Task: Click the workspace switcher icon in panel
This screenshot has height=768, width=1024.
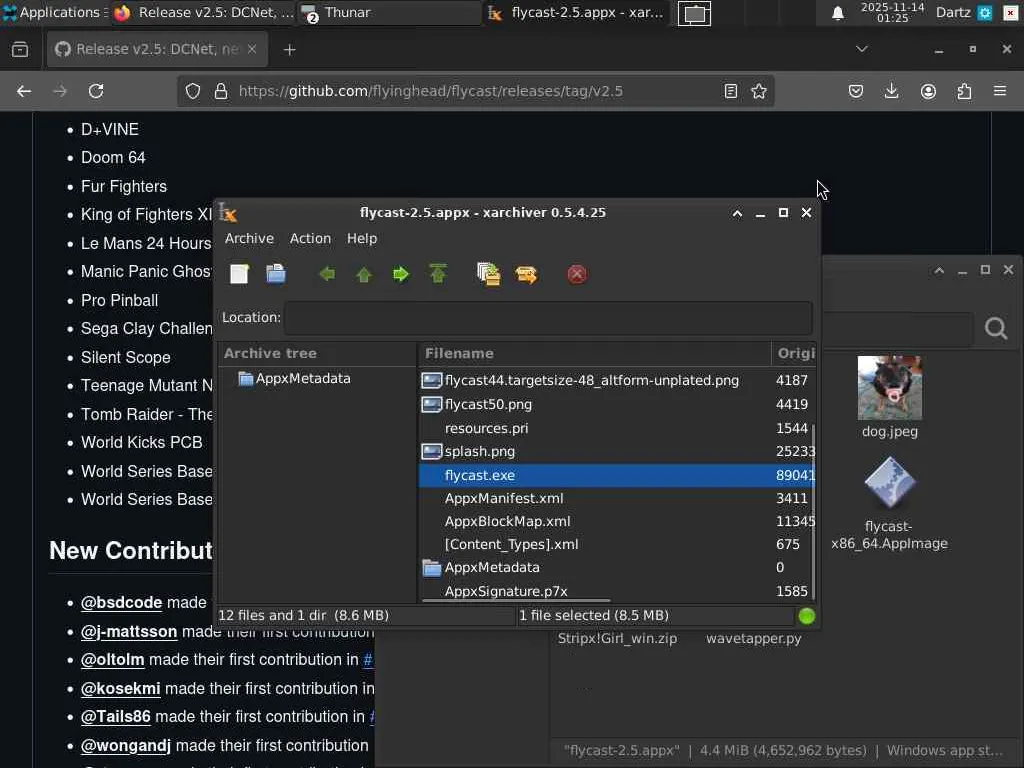Action: 694,13
